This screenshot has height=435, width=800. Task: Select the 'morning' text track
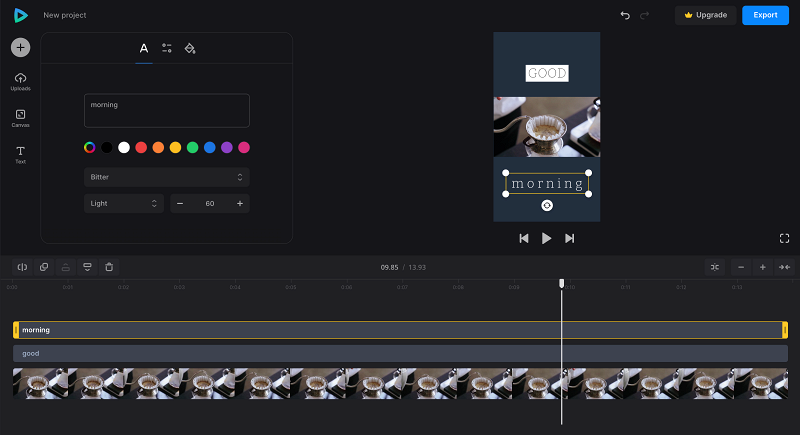click(x=401, y=330)
